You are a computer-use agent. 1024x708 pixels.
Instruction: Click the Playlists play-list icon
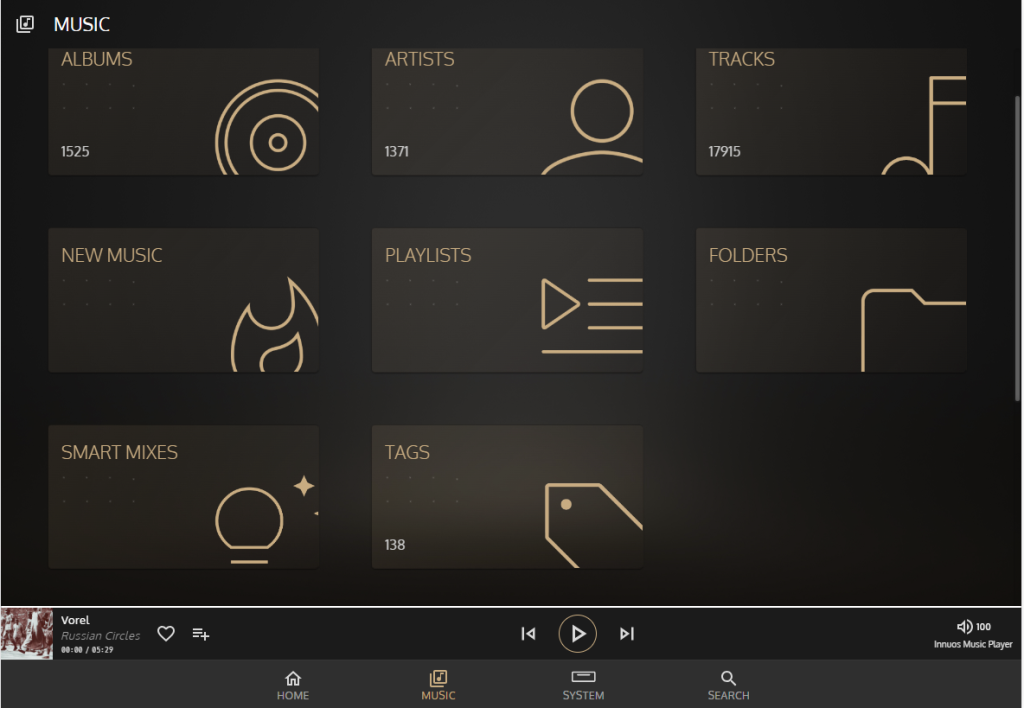pos(592,316)
